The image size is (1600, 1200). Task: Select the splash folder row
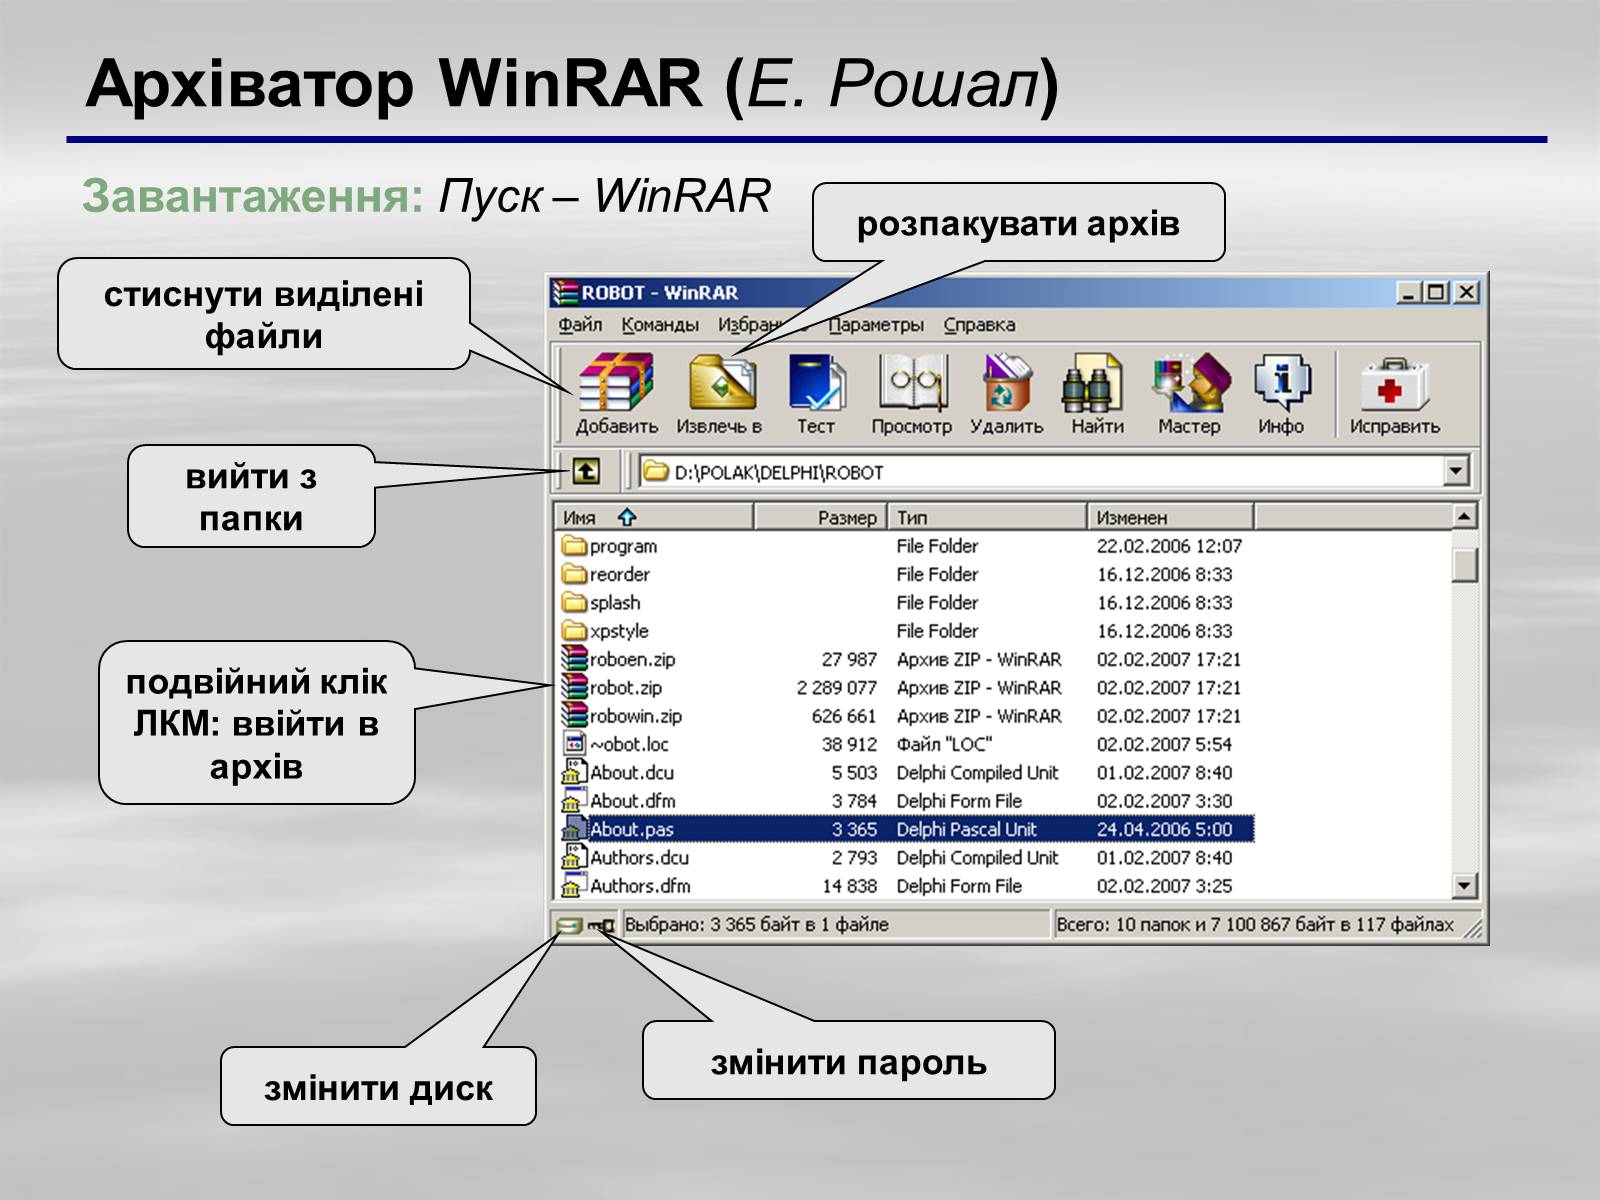[906, 603]
